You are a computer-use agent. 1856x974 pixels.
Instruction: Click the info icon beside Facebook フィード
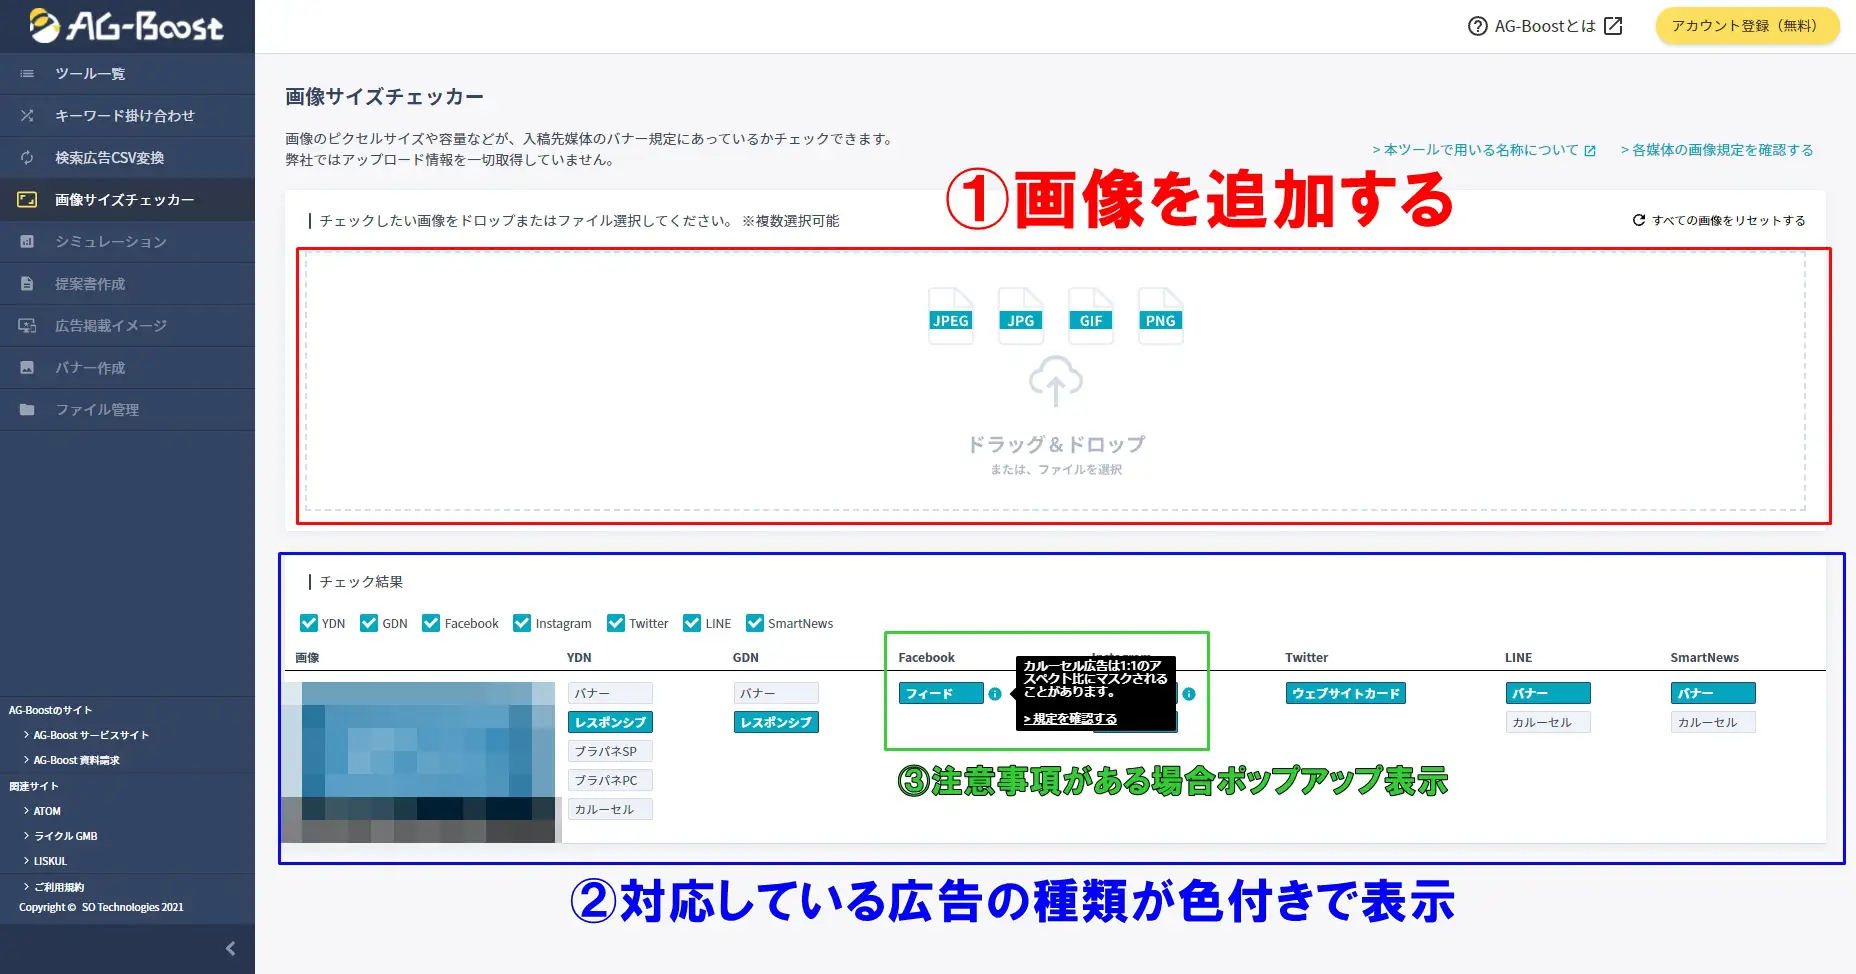994,694
